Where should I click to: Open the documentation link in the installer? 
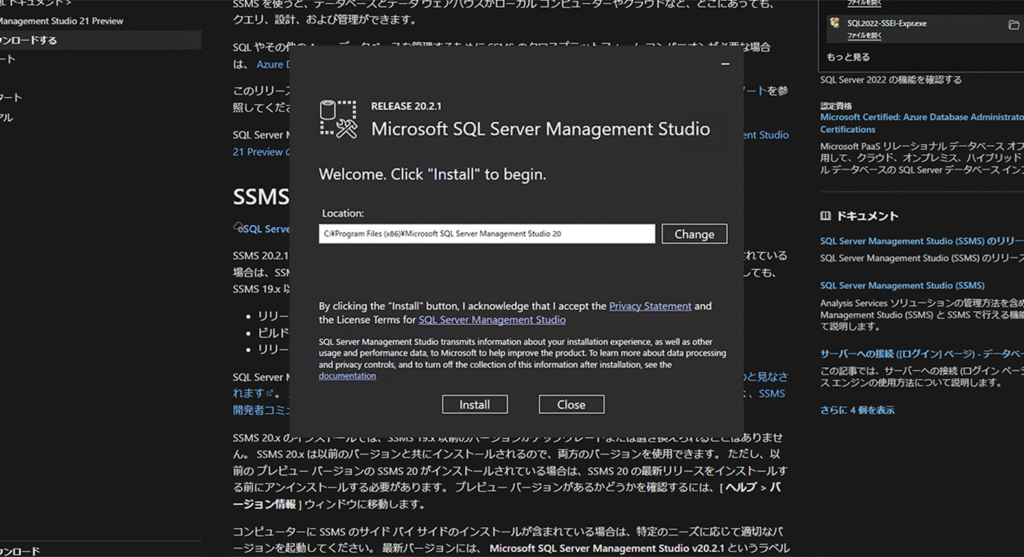pyautogui.click(x=347, y=375)
